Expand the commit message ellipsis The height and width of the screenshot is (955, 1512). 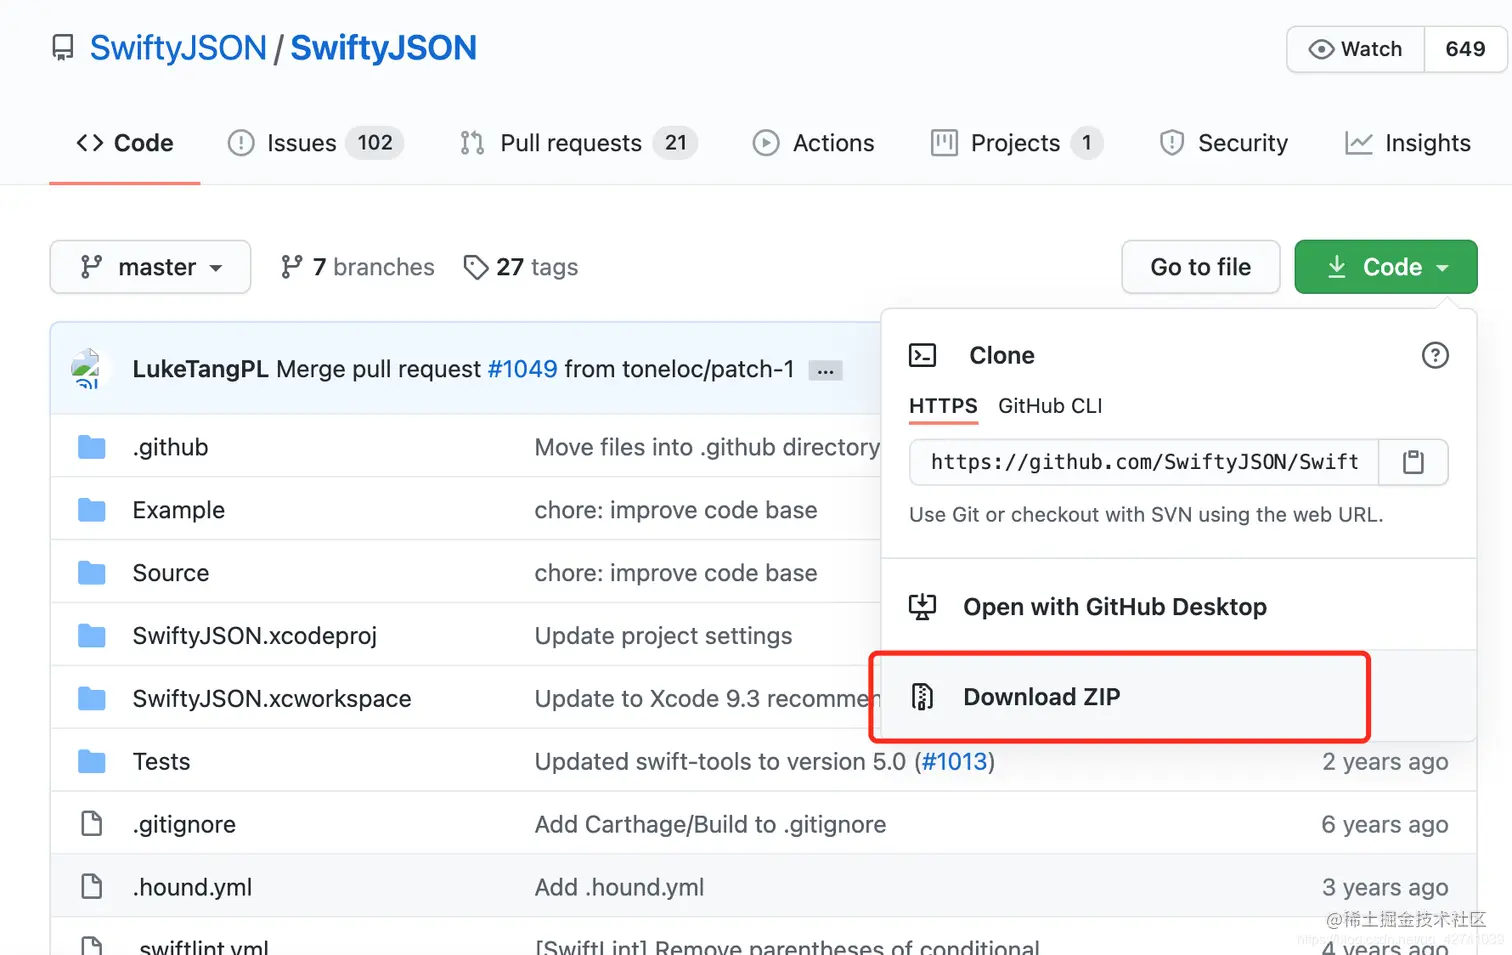coord(825,371)
